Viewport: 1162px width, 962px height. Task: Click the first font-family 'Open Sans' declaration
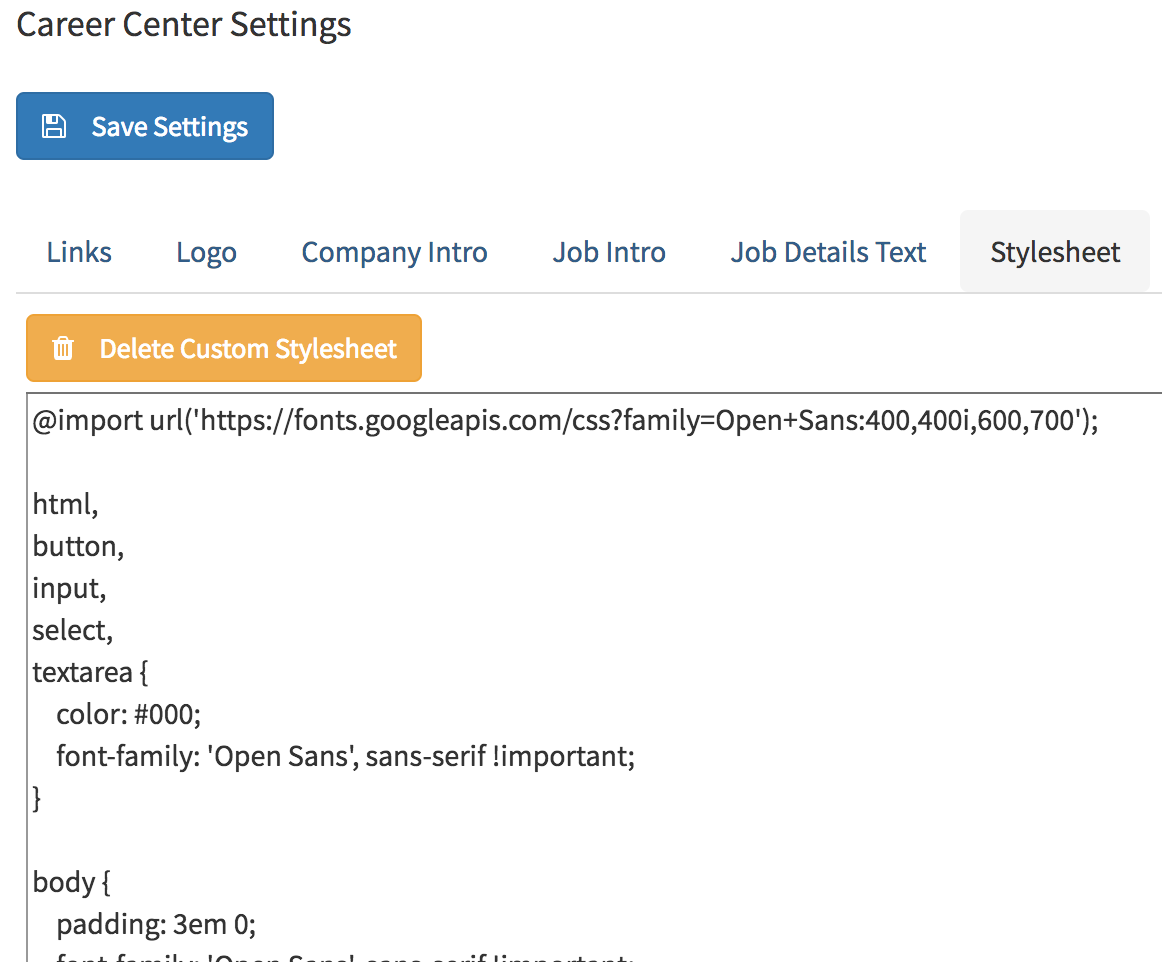pyautogui.click(x=345, y=756)
